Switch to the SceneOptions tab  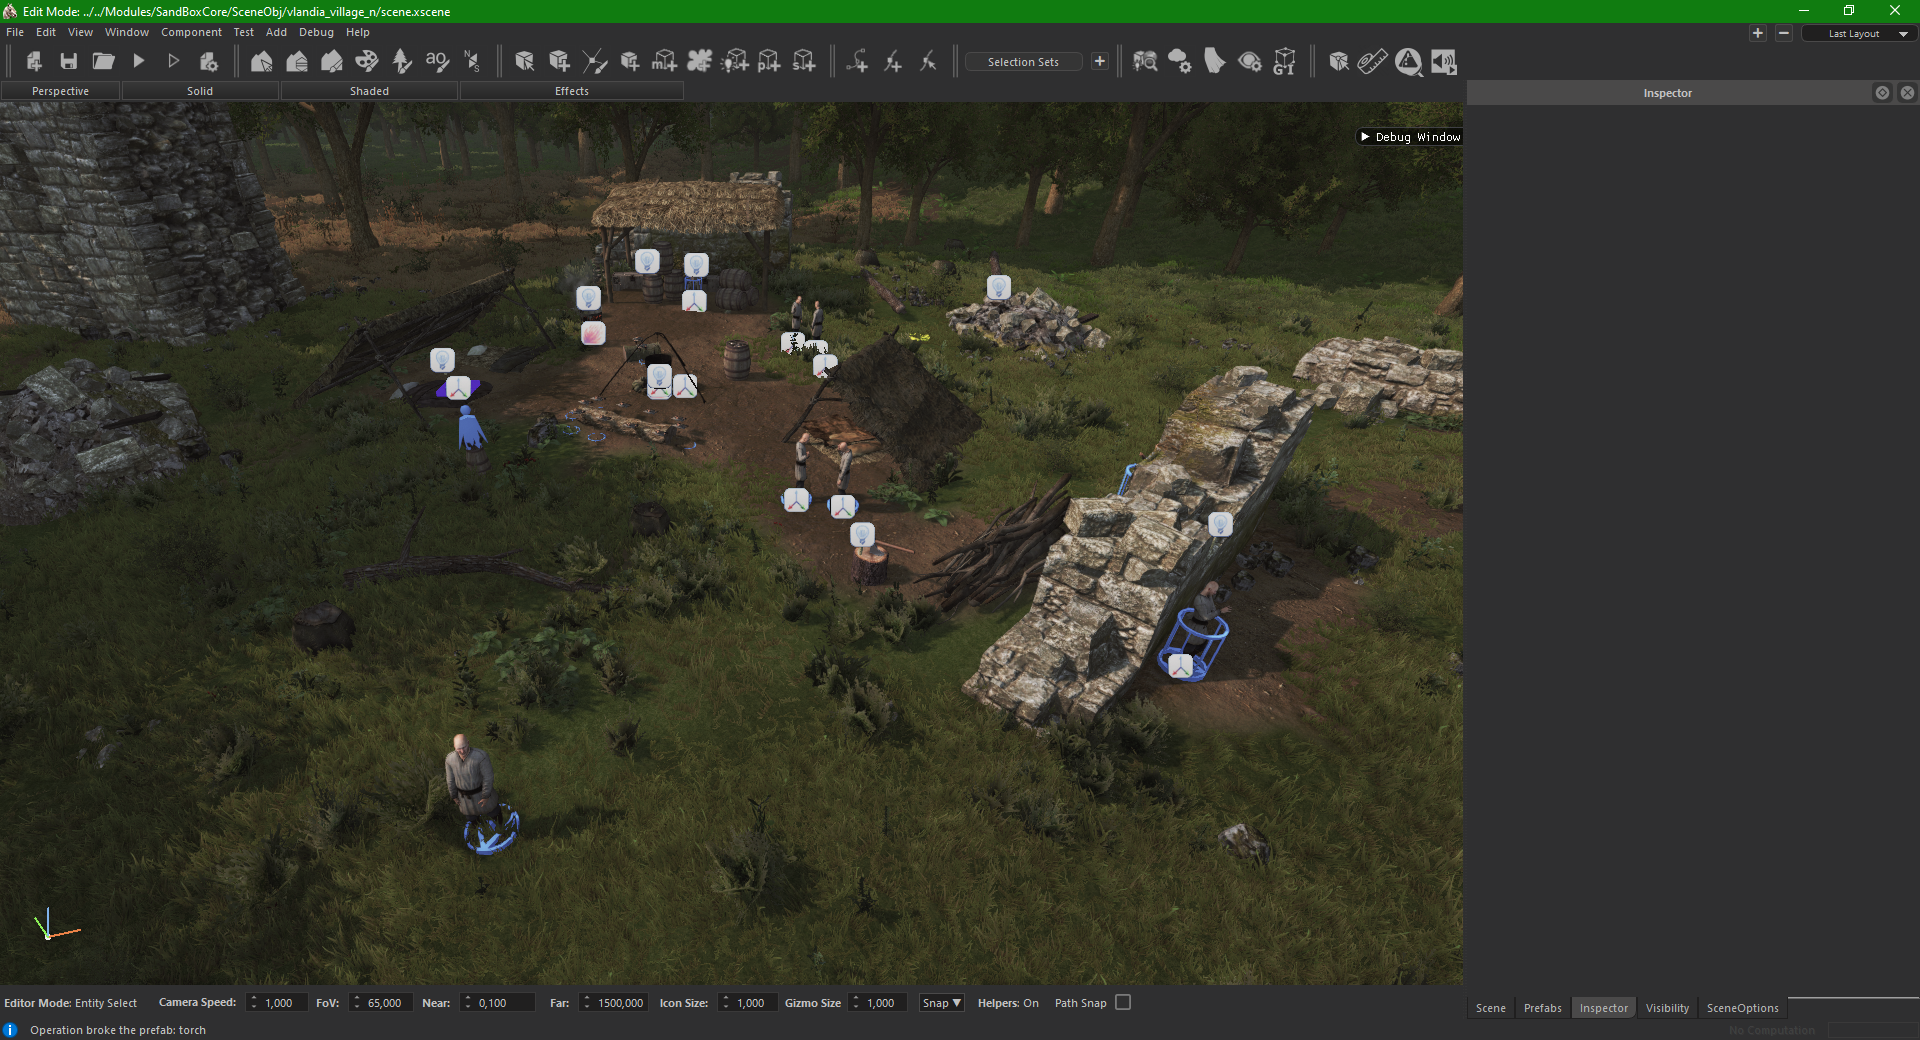1742,1008
